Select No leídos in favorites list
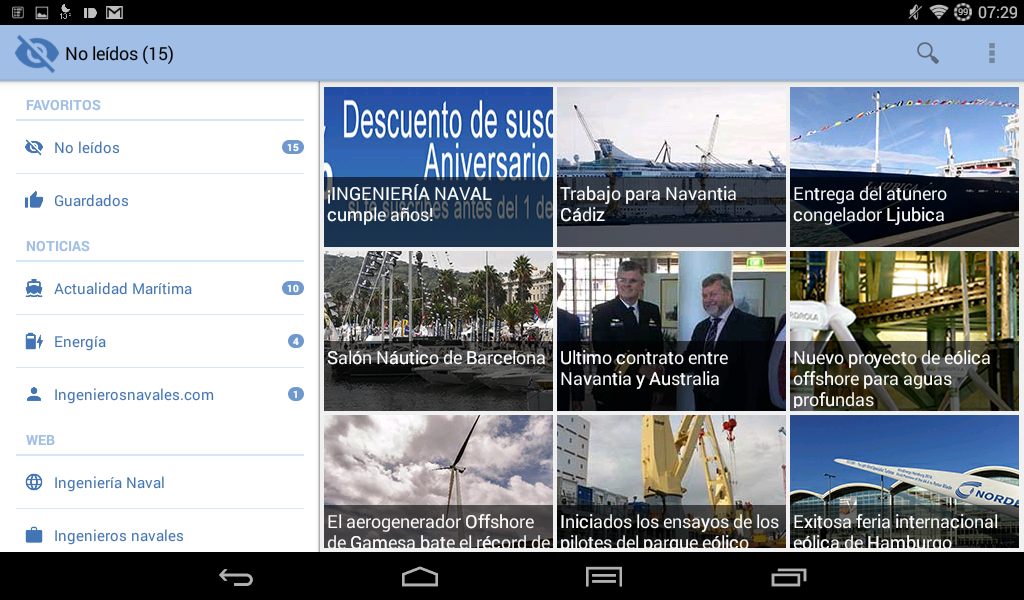1024x600 pixels. (160, 148)
